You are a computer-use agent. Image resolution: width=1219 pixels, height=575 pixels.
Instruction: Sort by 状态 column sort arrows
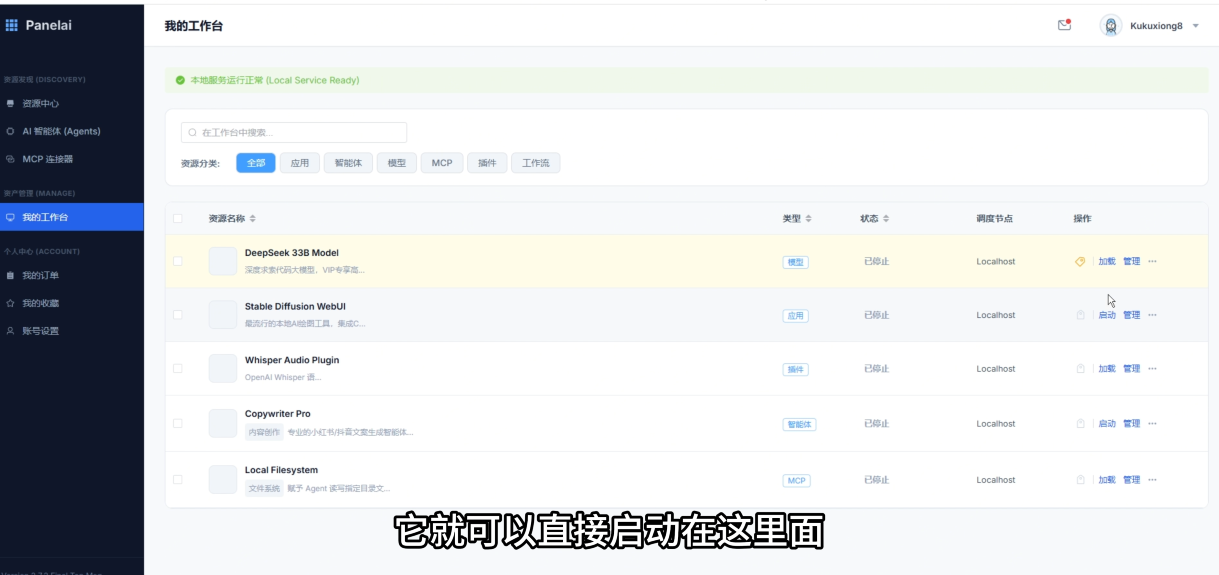tap(885, 218)
